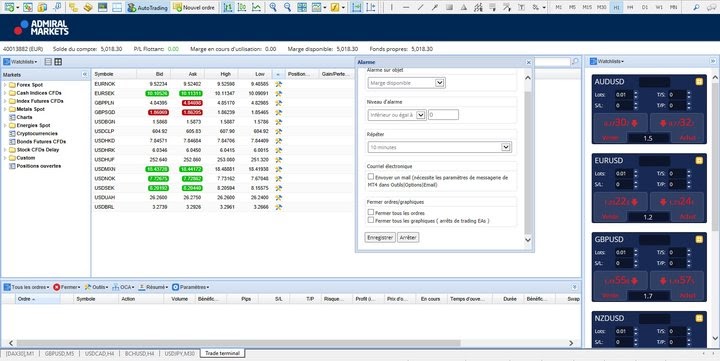Focus the AUDUSD Lots field
720x361 pixels.
[x=624, y=95]
